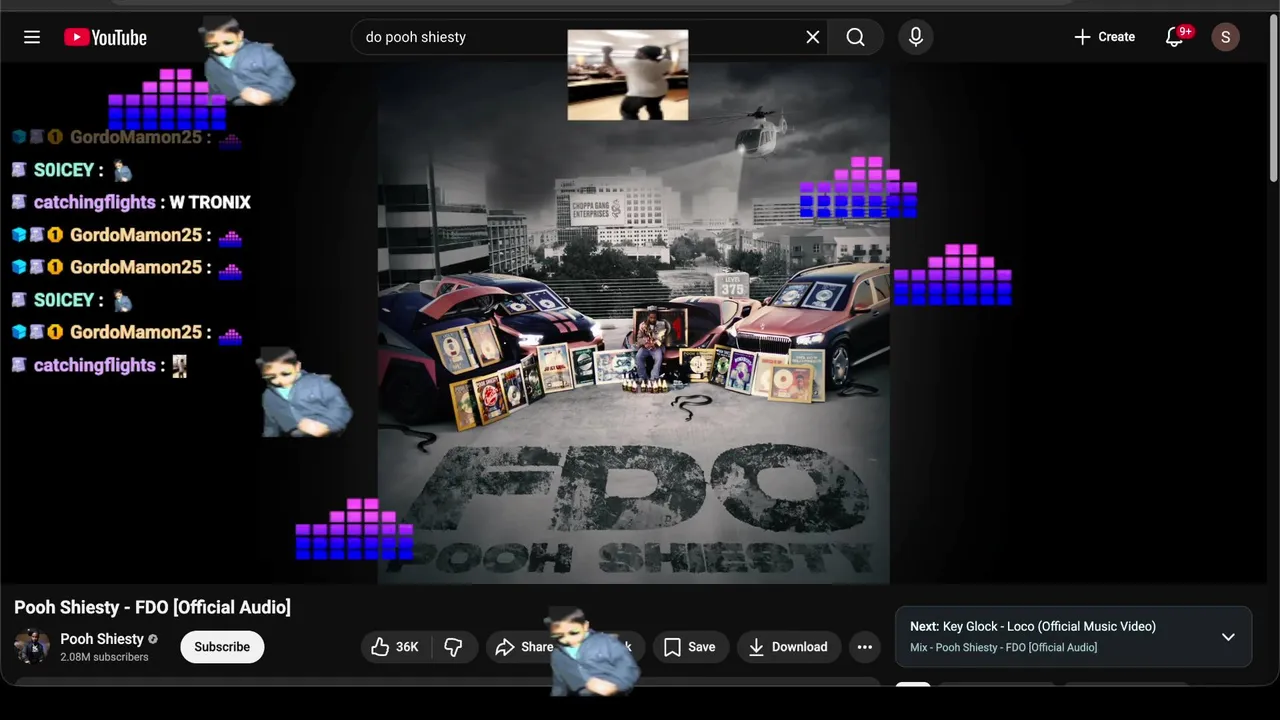The image size is (1280, 720).
Task: Click 'Mix - Pooh Shiesty - FDO' playlist label
Action: pyautogui.click(x=1003, y=648)
